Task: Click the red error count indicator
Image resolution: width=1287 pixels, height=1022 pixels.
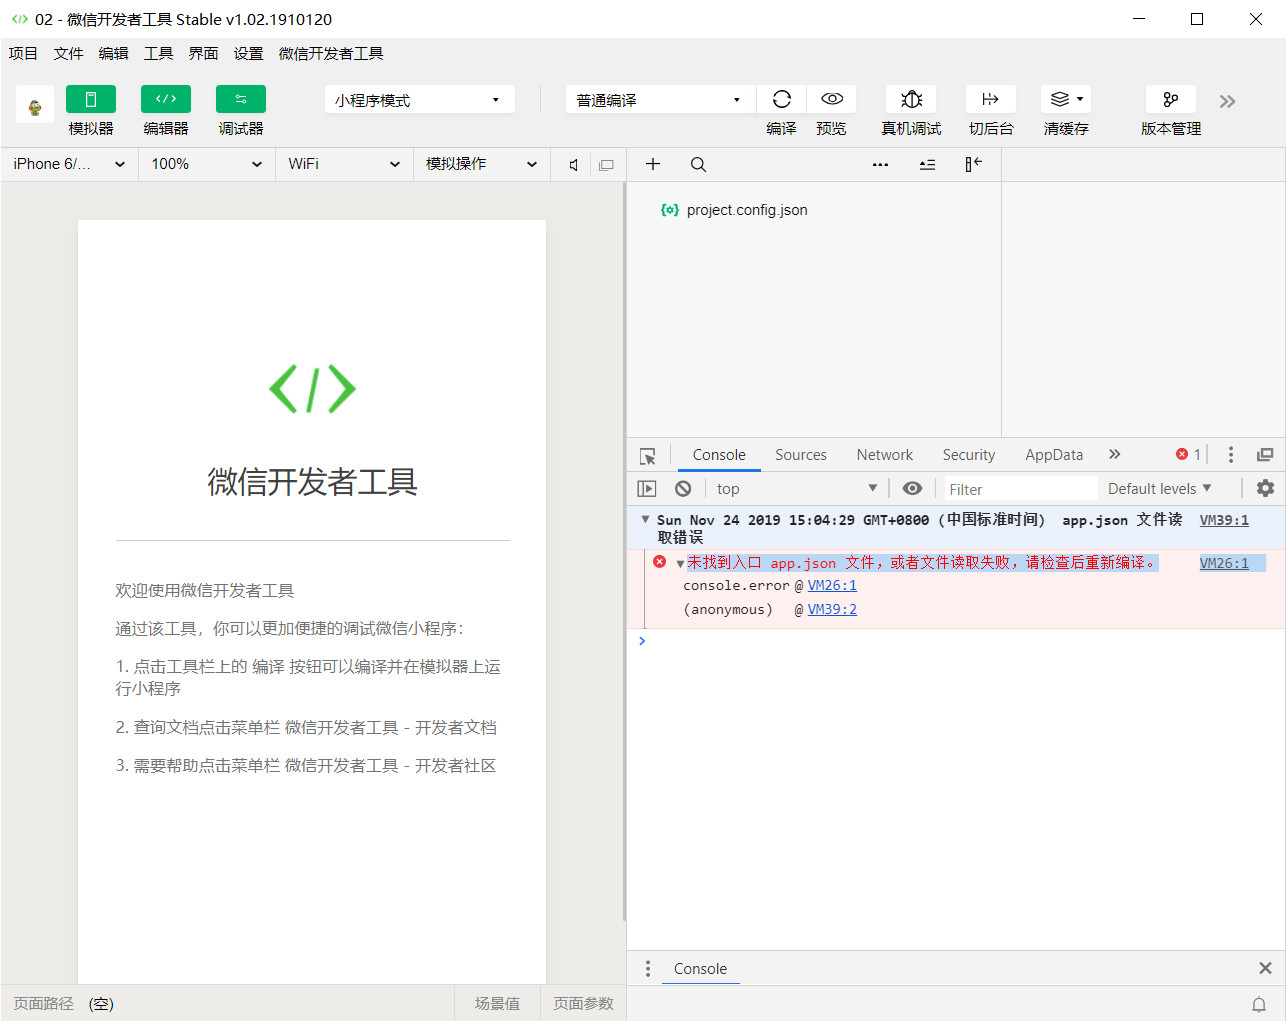Action: 1189,454
